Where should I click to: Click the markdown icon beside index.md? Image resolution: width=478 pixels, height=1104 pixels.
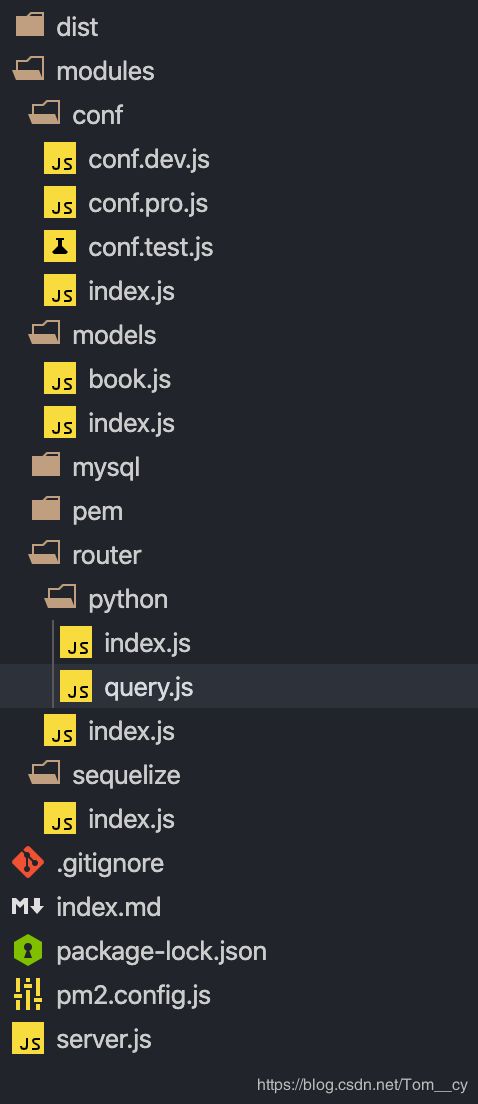tap(28, 907)
